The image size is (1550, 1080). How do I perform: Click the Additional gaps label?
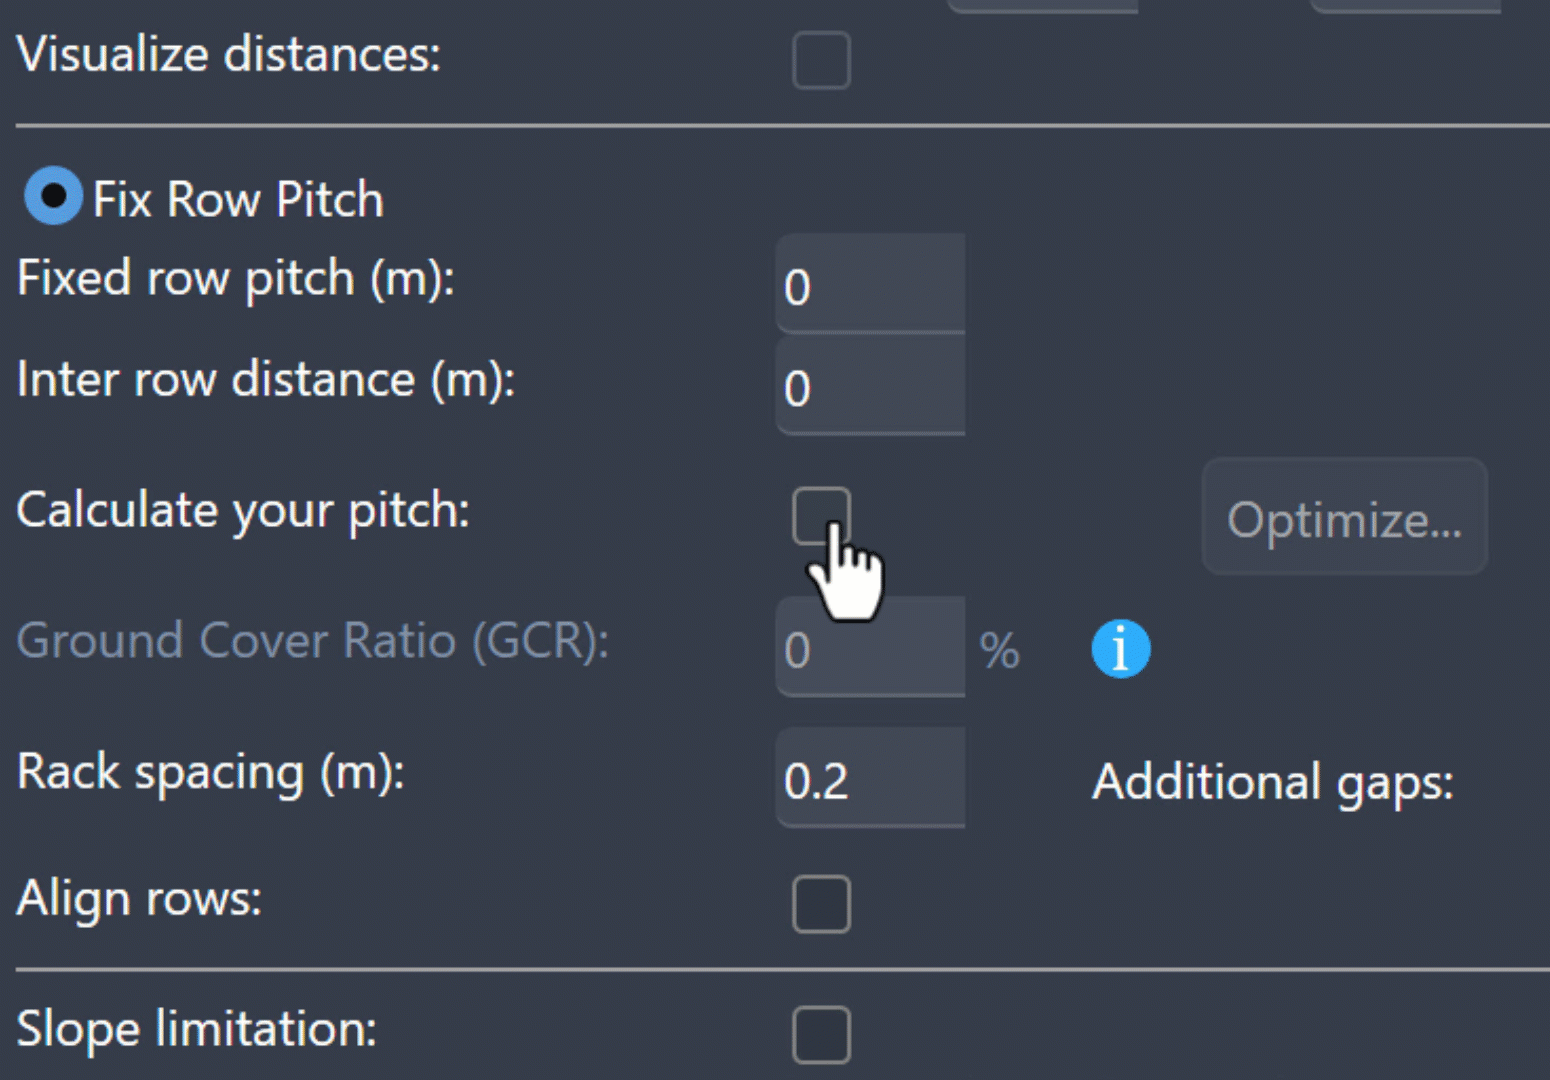pyautogui.click(x=1272, y=783)
